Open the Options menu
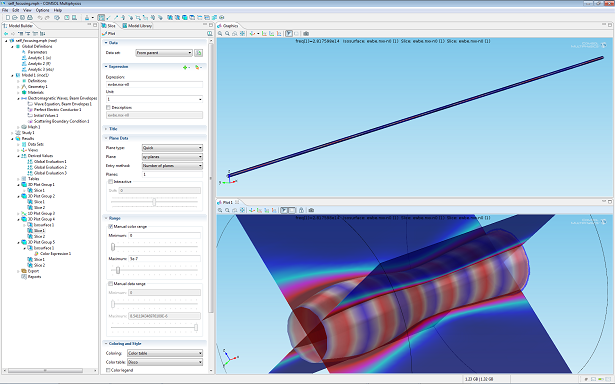 (x=42, y=10)
